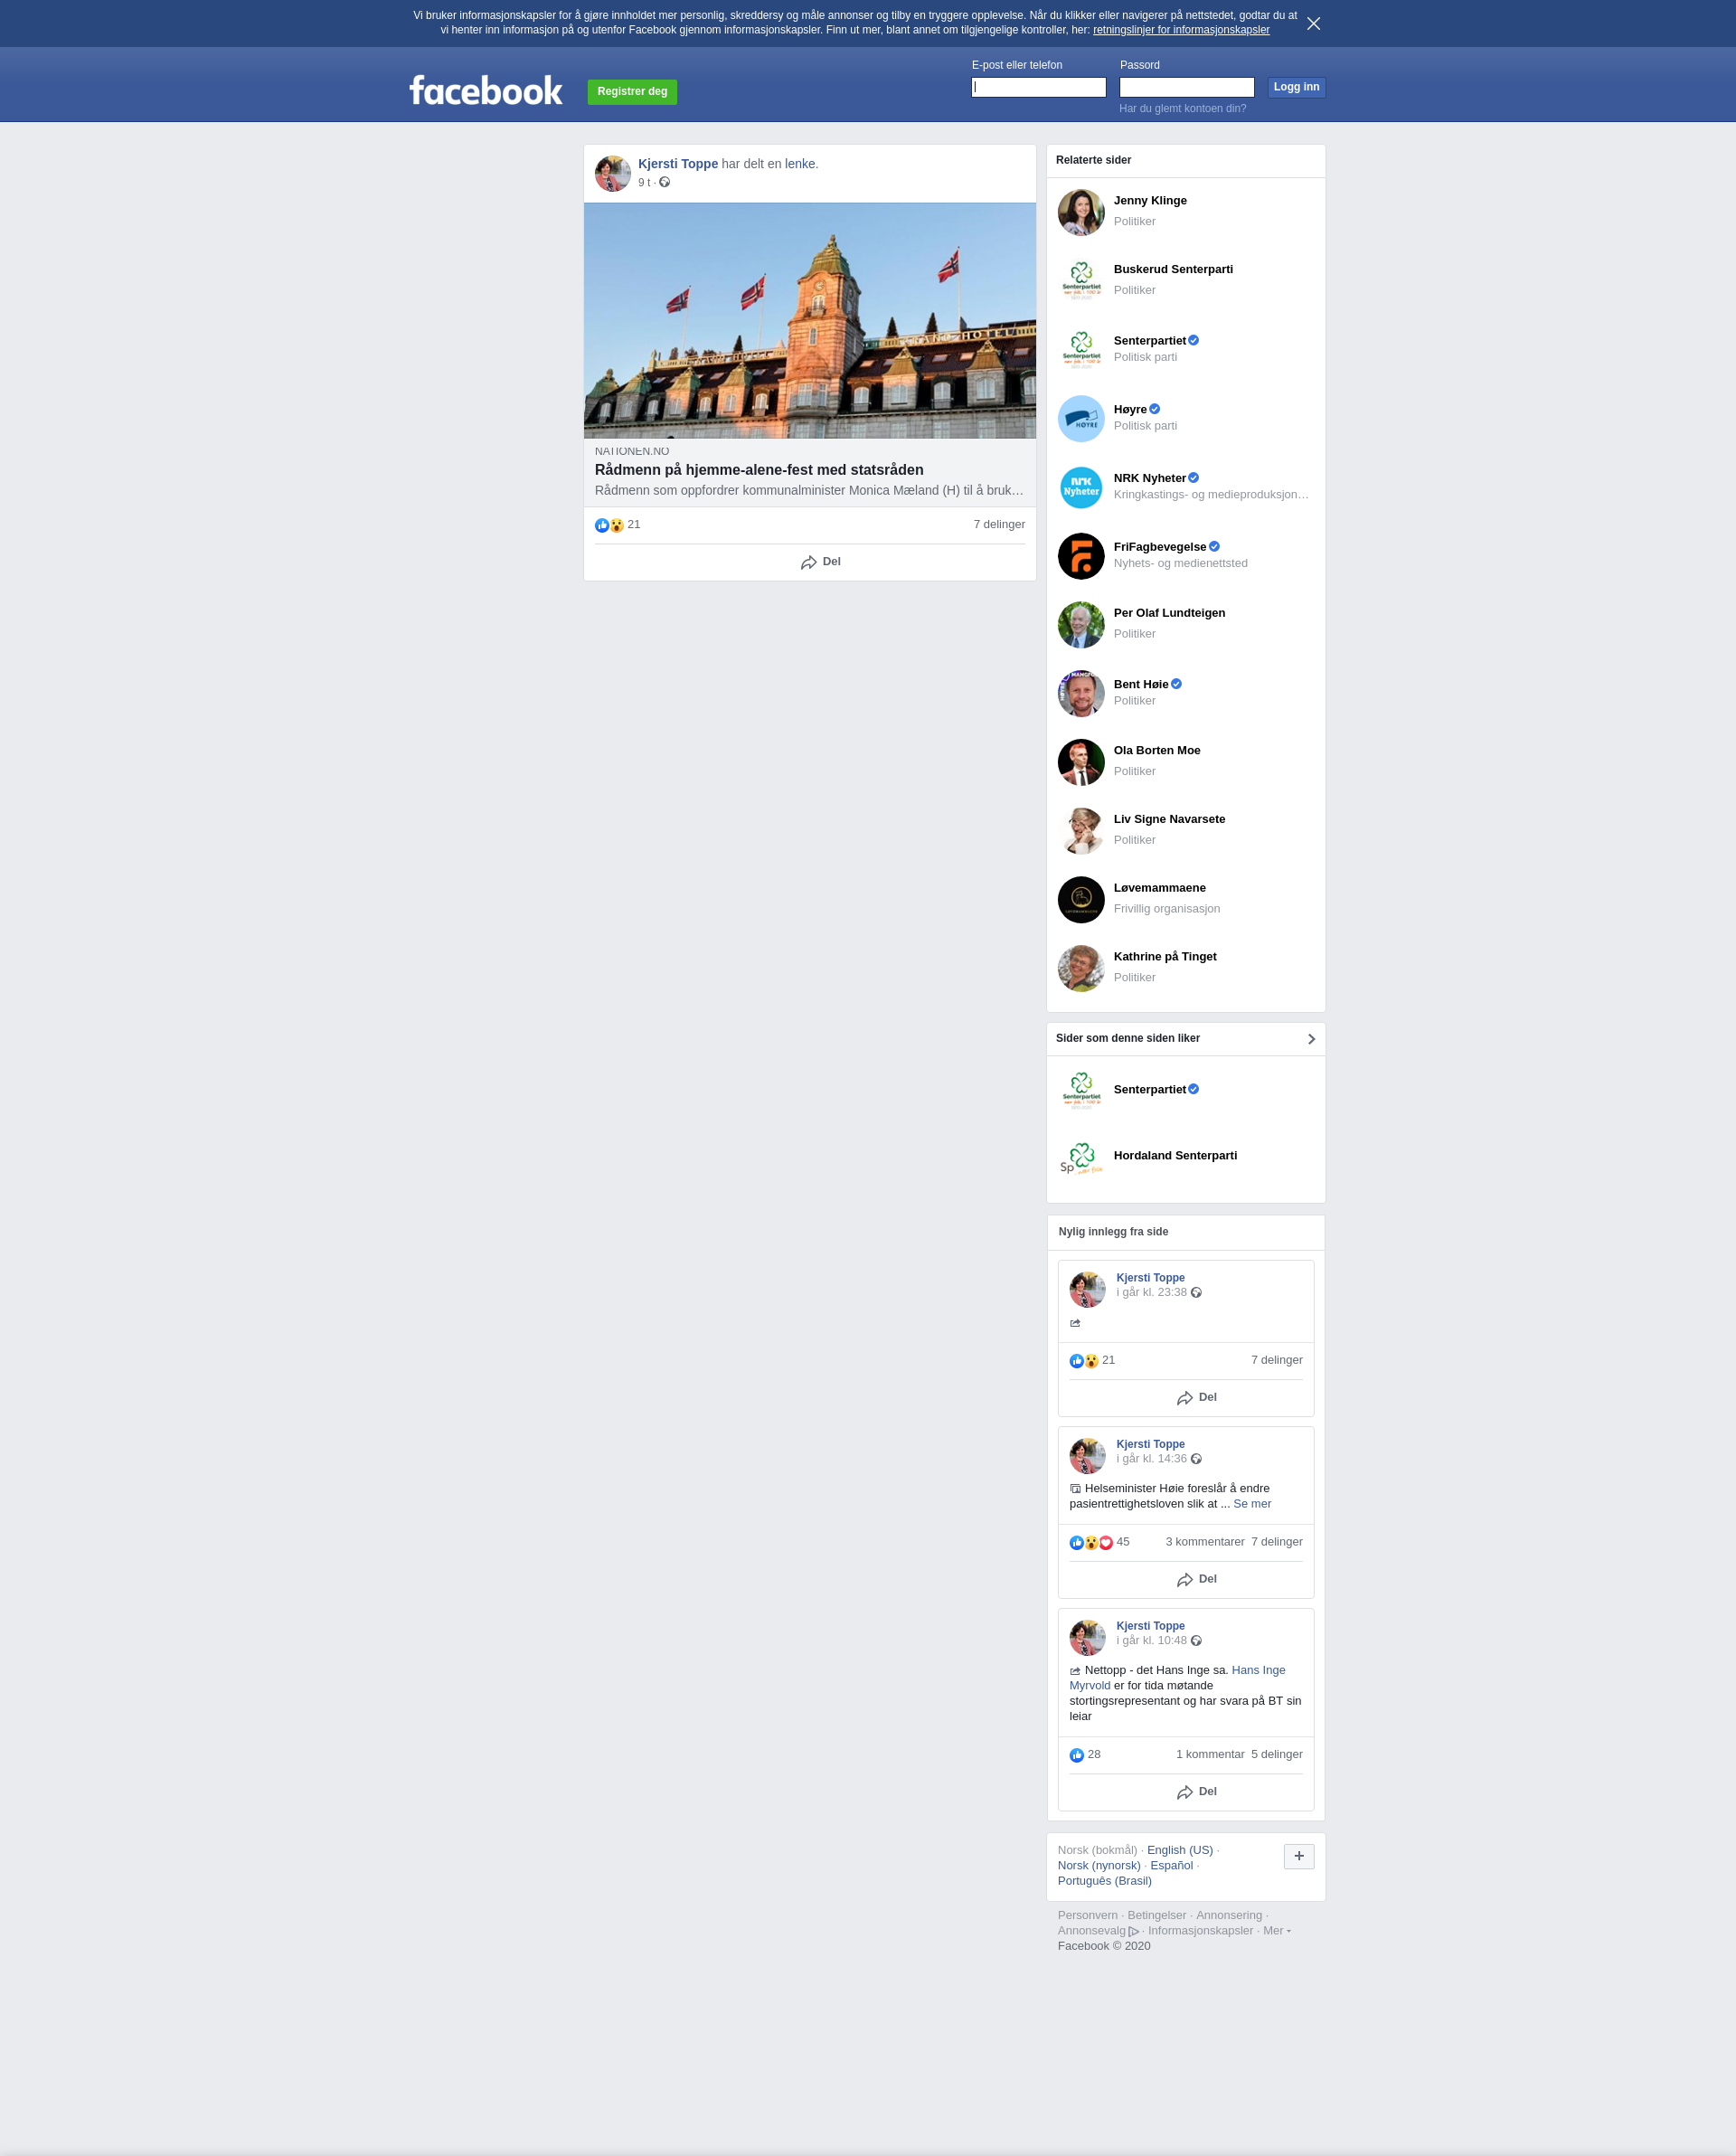The height and width of the screenshot is (2156, 1736).
Task: Open Bent Høie avatar
Action: click(x=1081, y=693)
